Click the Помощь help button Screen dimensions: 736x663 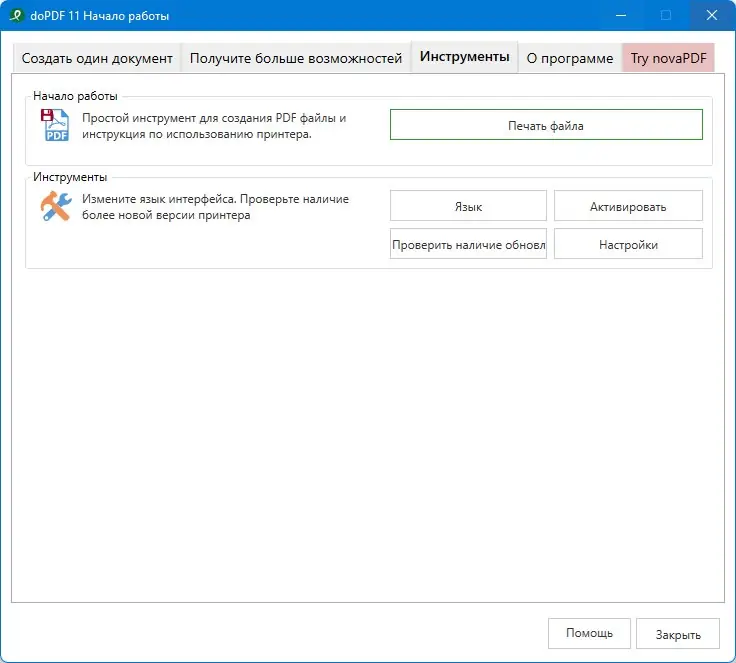click(x=589, y=633)
